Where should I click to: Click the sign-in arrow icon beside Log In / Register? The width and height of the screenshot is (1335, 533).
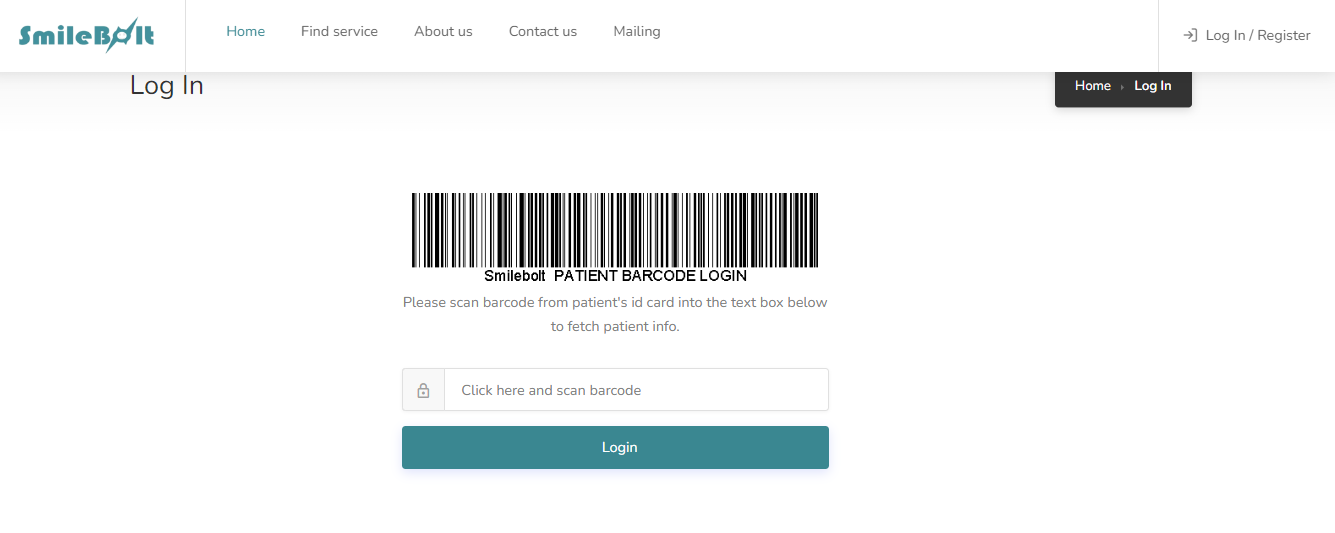point(1190,35)
